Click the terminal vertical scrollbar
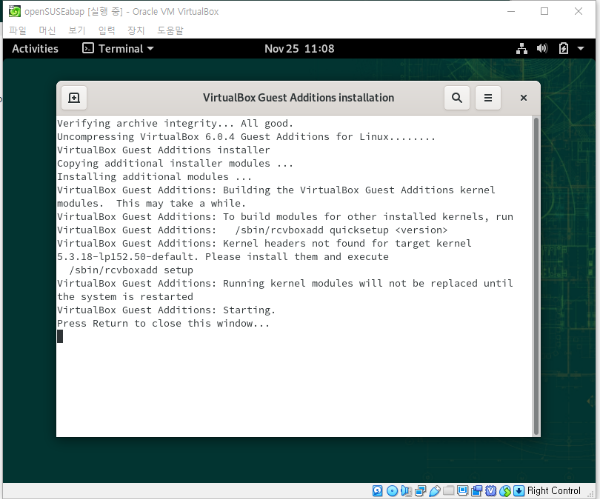Screen dimensions: 600x499 point(536,276)
